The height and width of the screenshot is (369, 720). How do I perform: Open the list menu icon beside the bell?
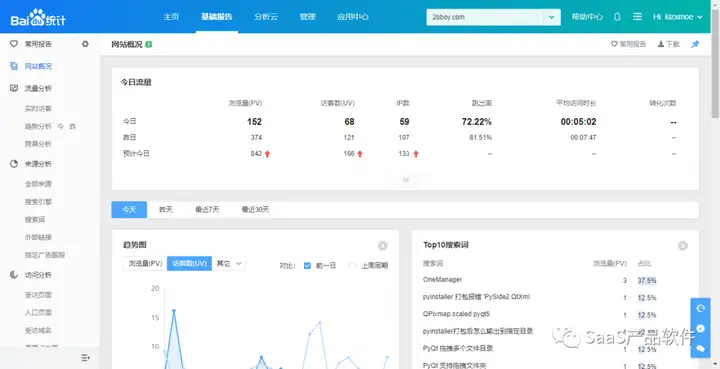coord(637,17)
